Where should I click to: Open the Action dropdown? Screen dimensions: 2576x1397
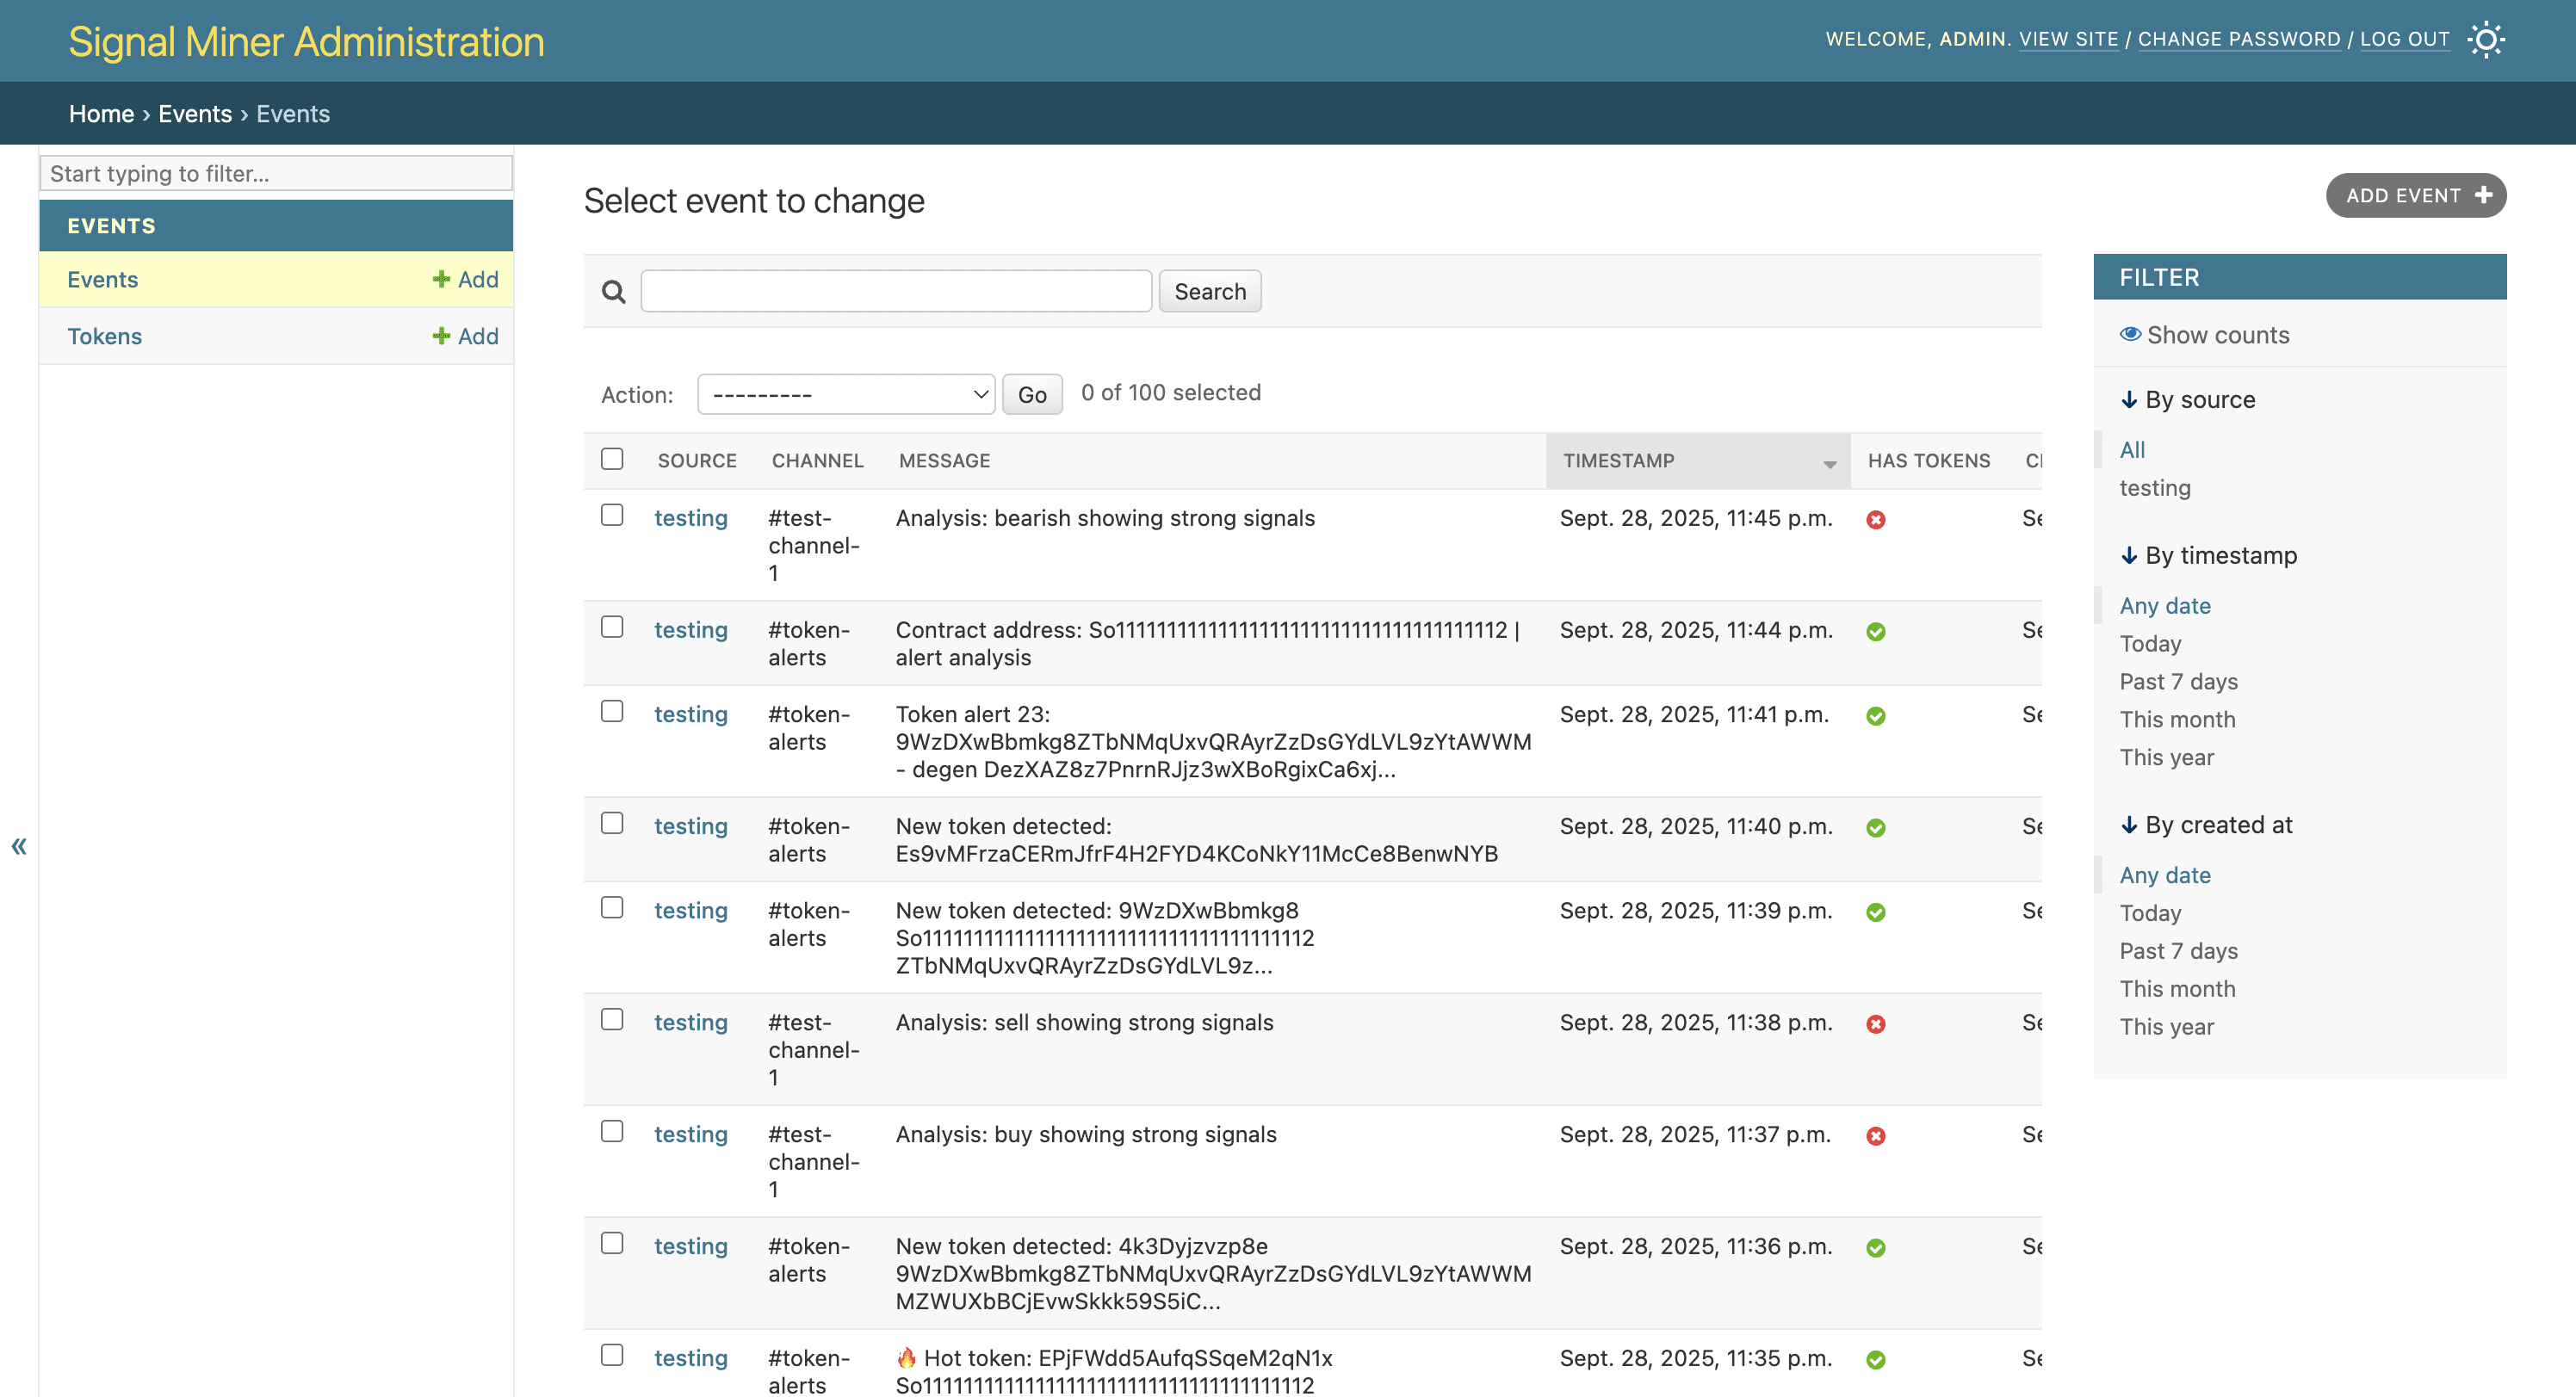point(846,394)
